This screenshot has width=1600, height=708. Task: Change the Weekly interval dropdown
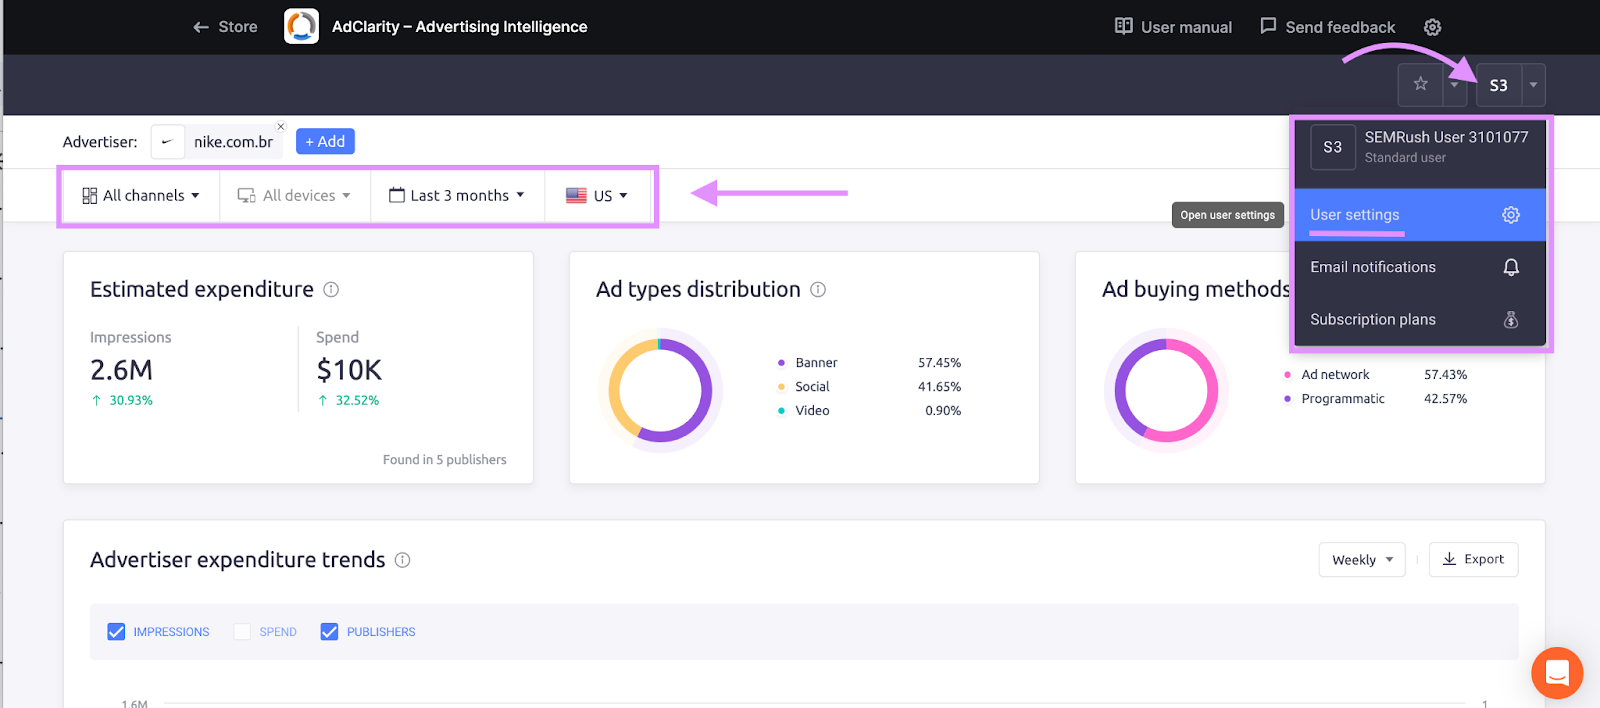coord(1361,560)
